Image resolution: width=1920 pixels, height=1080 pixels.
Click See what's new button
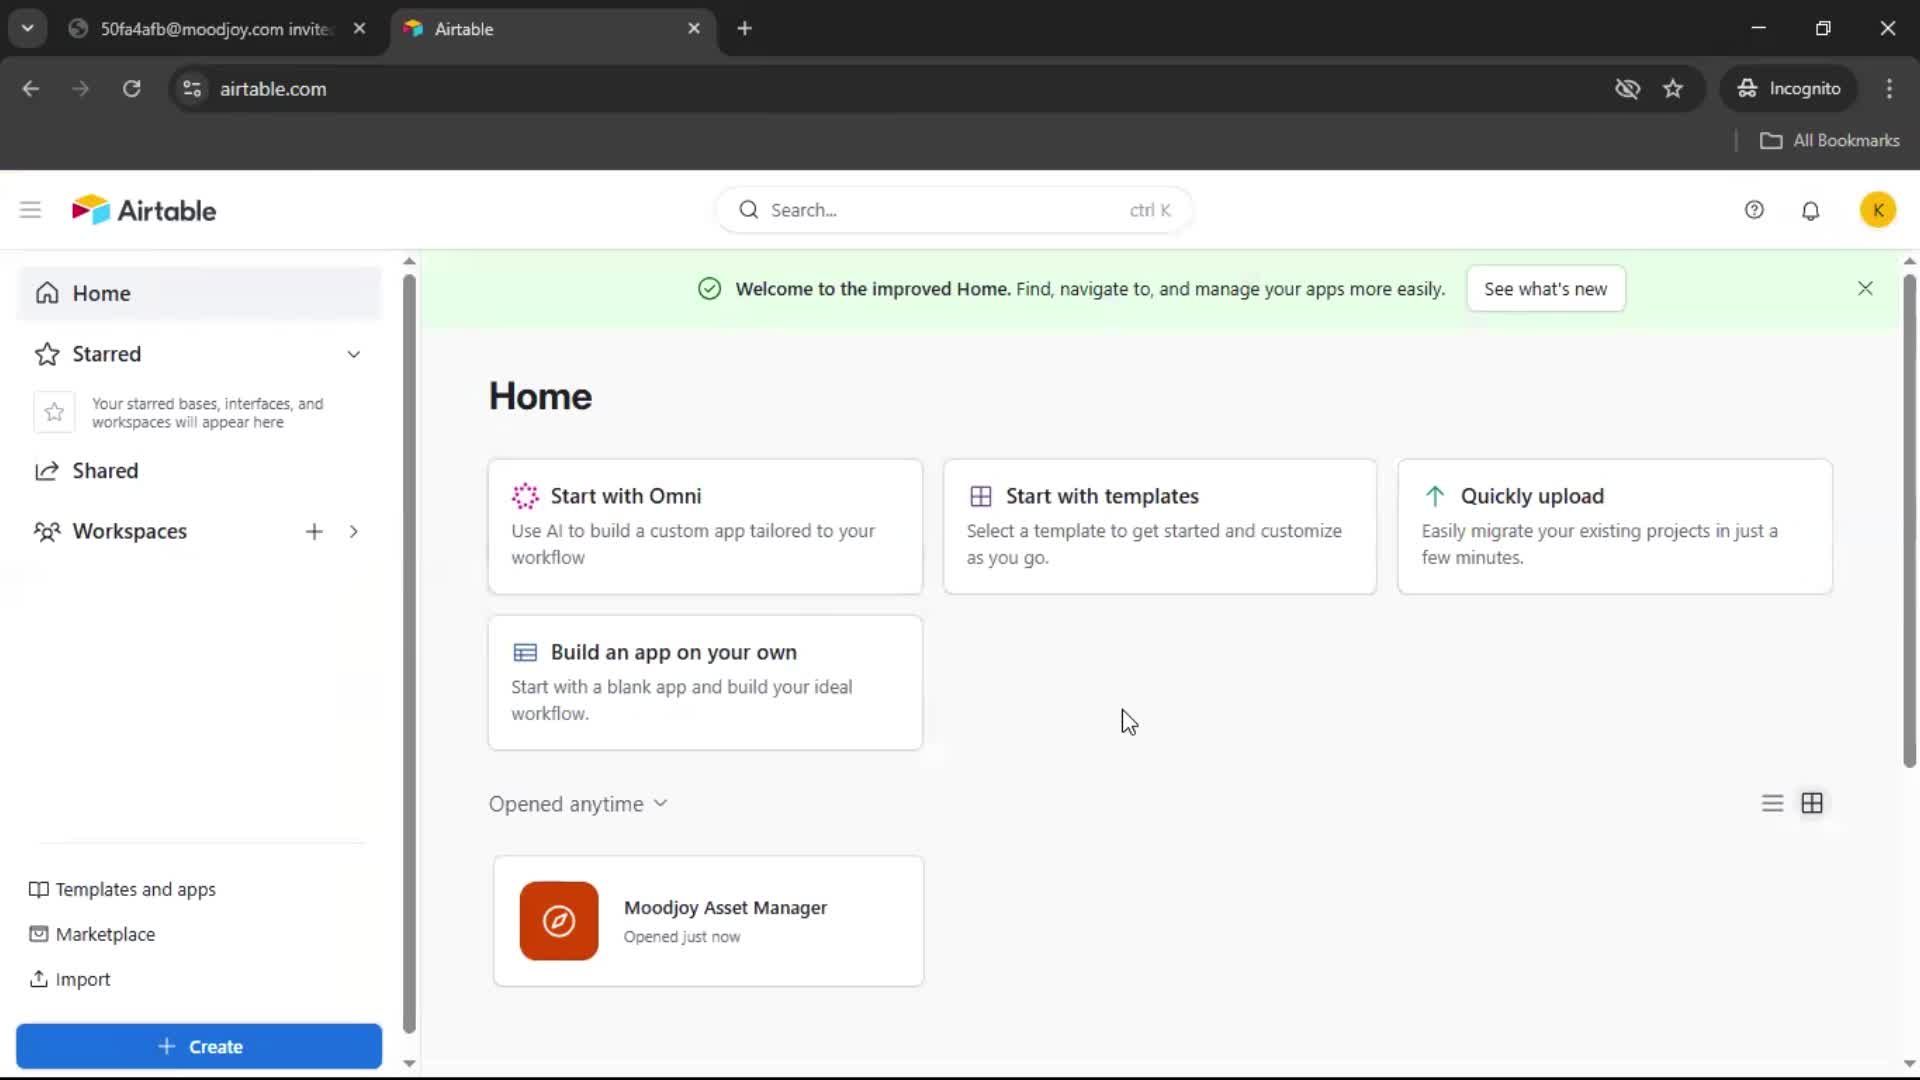pyautogui.click(x=1545, y=288)
